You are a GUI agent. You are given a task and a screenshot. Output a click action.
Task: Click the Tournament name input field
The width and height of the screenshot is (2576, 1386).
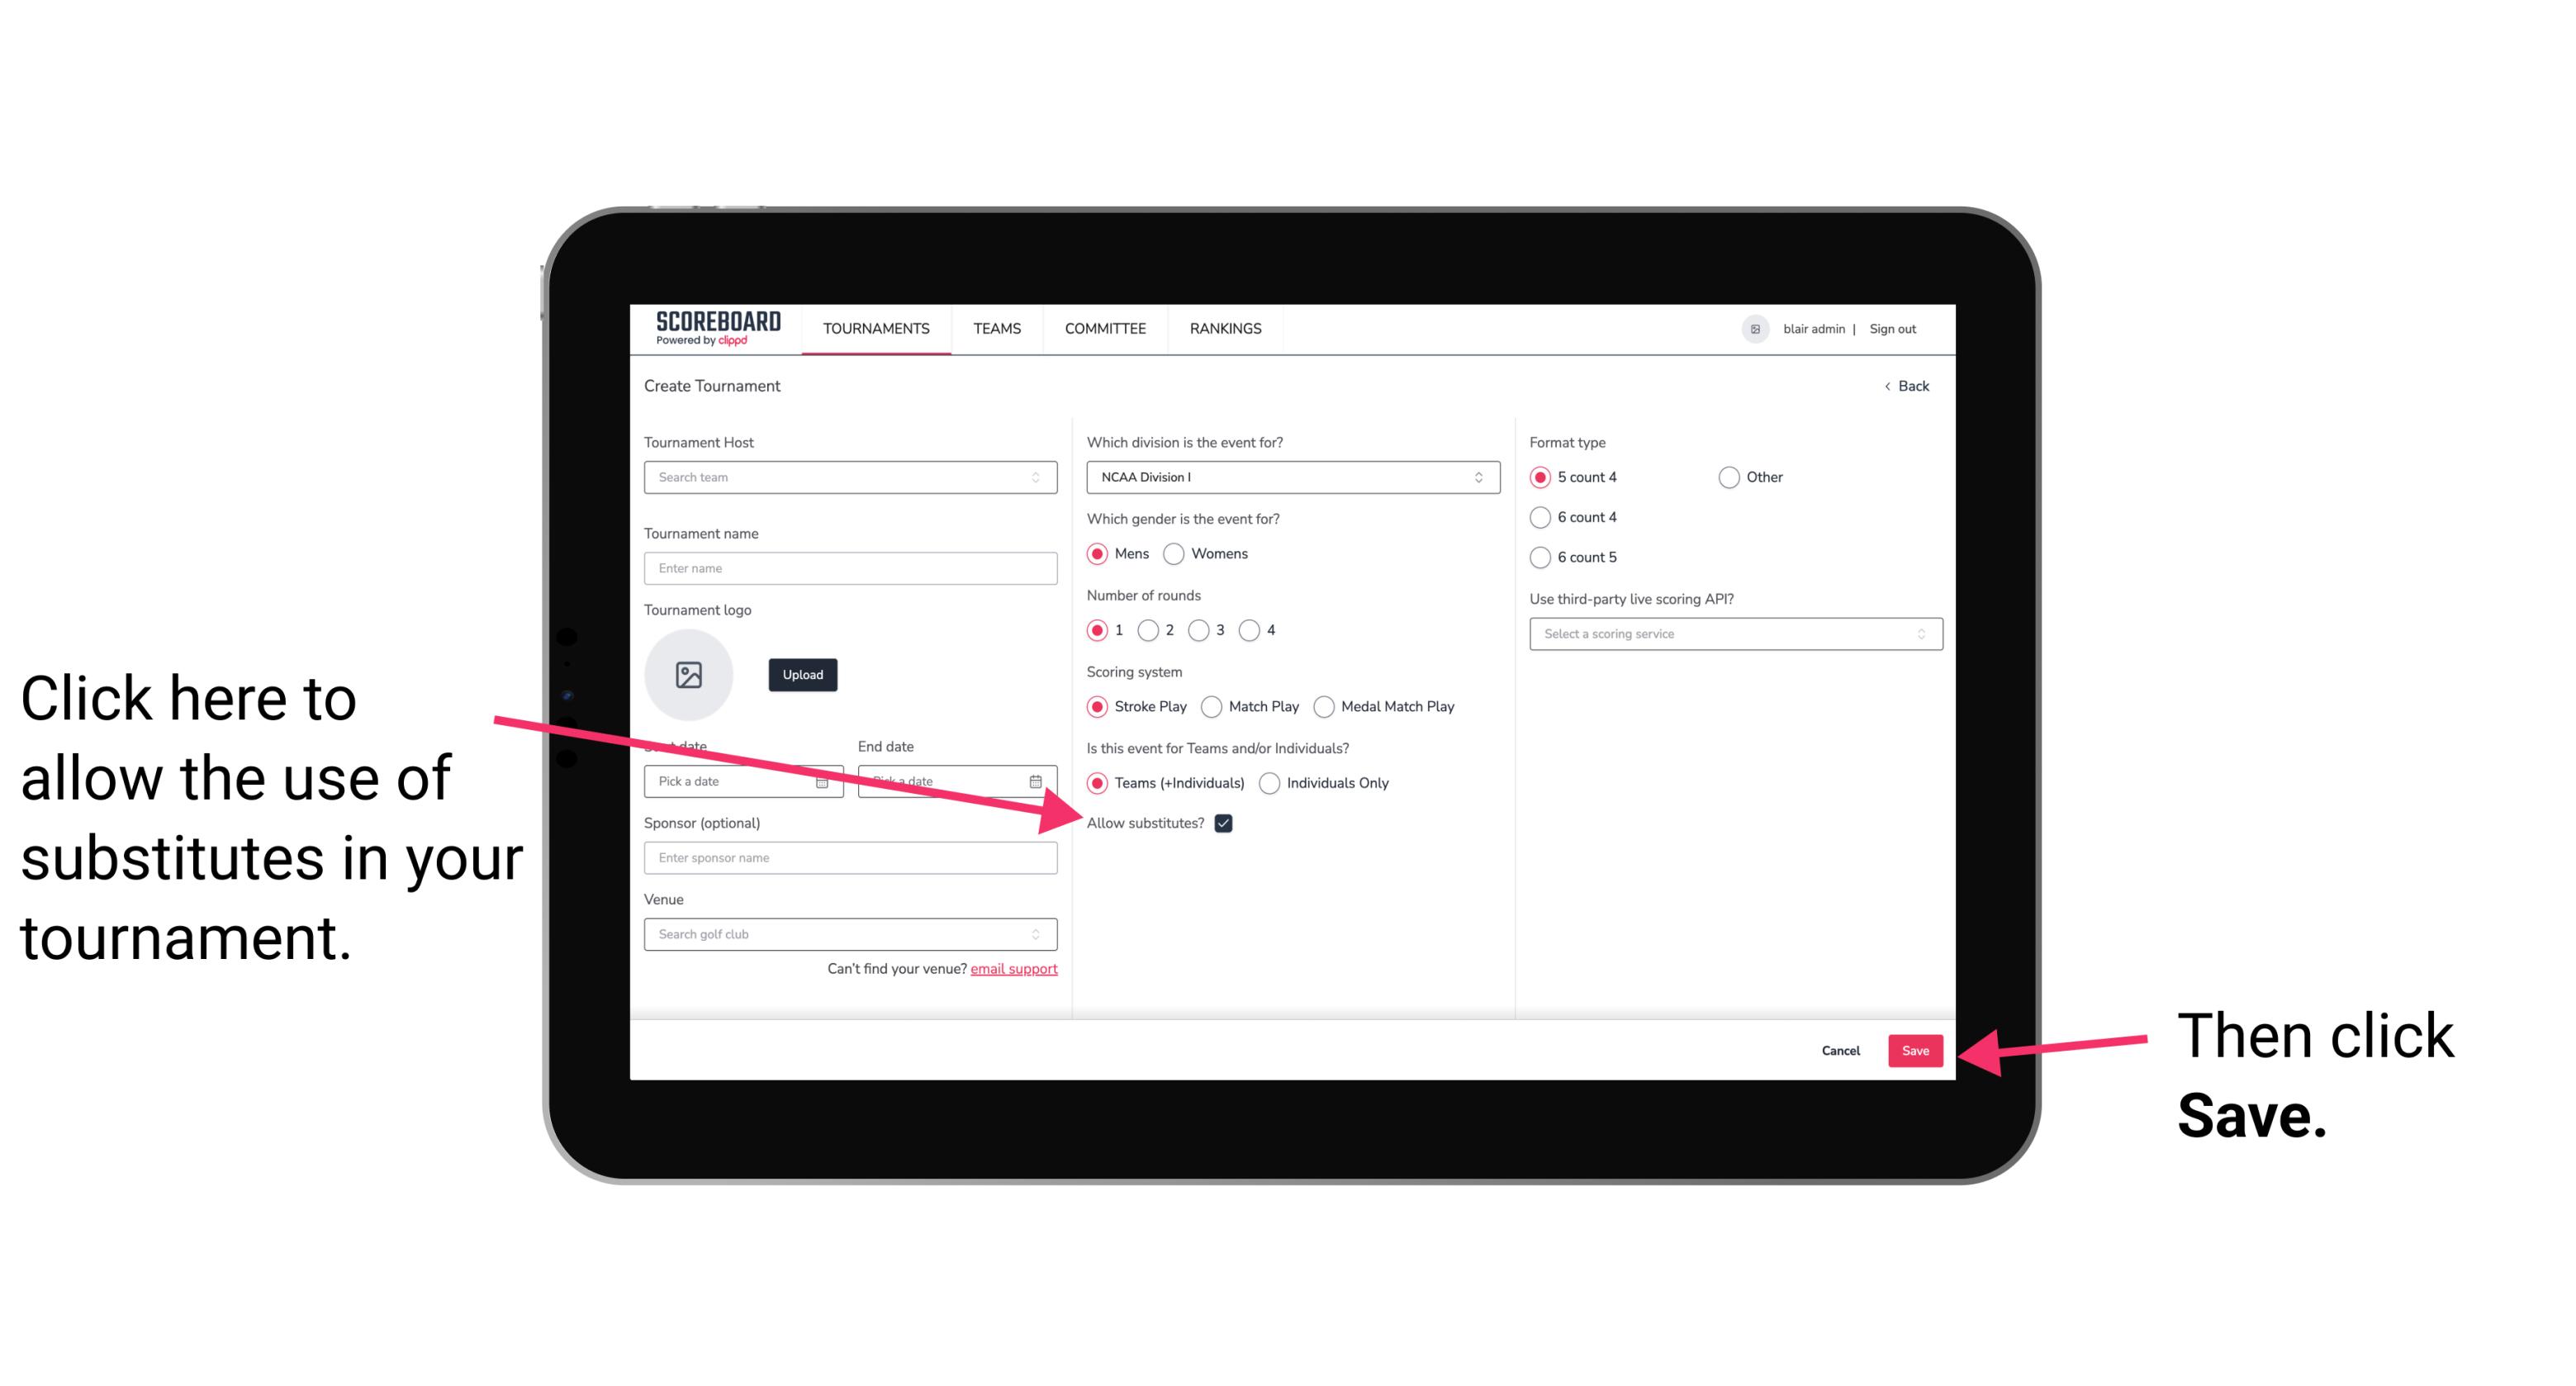coord(850,568)
